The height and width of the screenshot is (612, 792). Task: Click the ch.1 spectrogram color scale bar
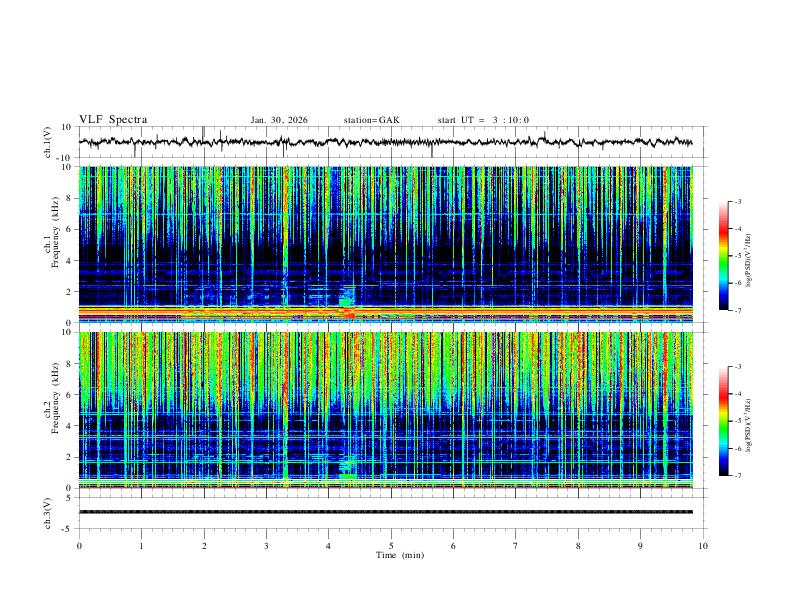point(723,256)
